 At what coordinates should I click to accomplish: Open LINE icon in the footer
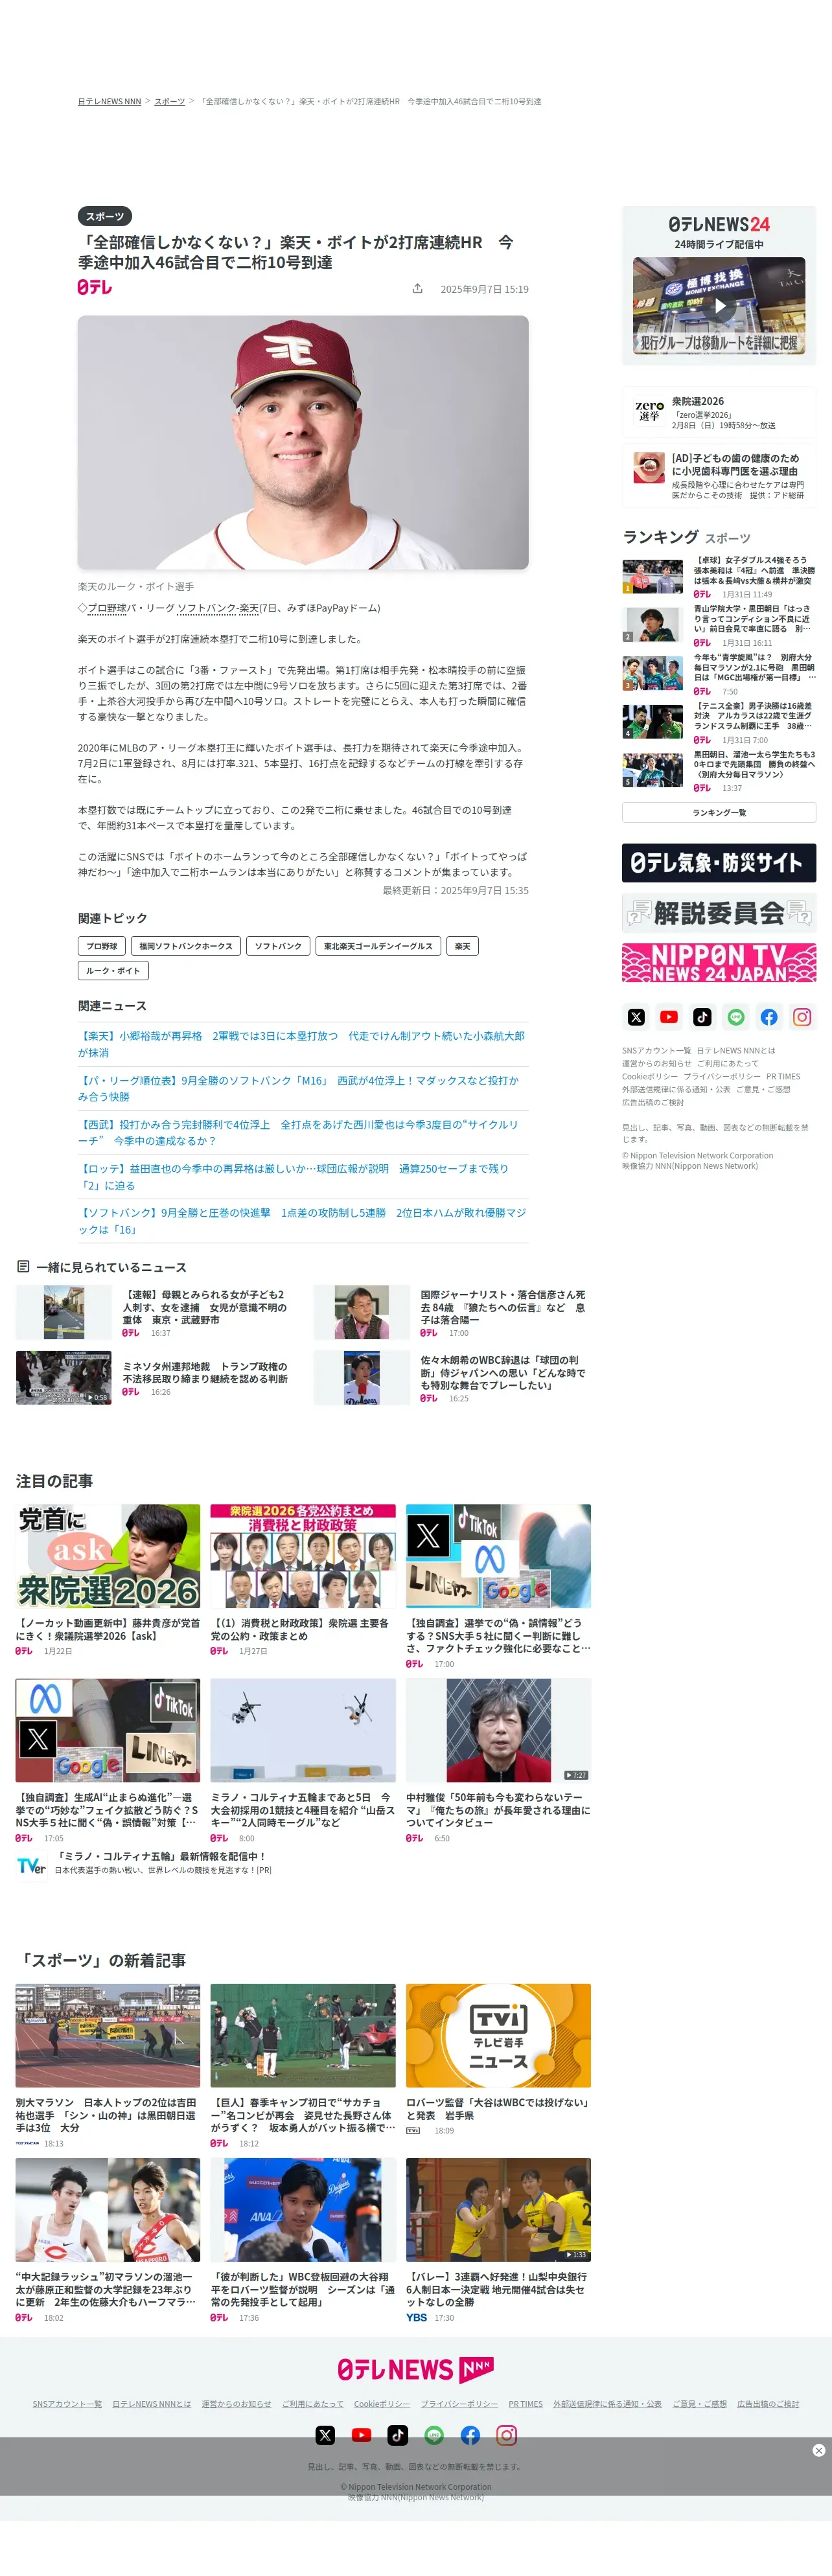click(434, 2435)
